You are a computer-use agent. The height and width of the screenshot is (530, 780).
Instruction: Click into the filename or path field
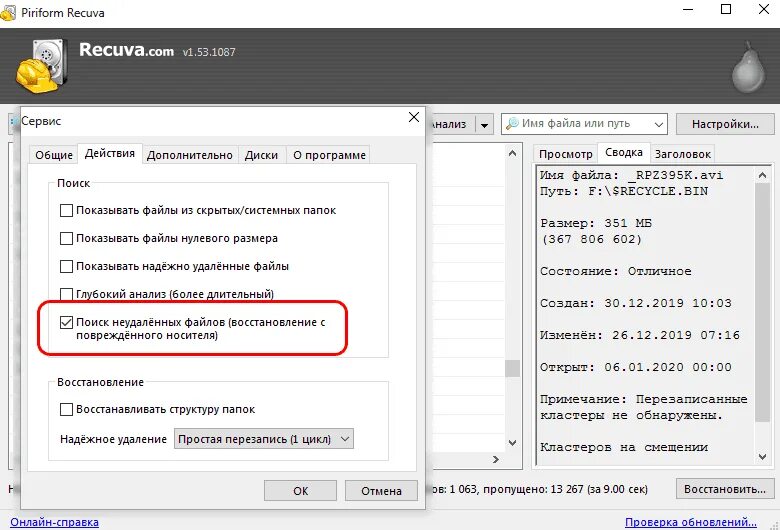click(585, 123)
